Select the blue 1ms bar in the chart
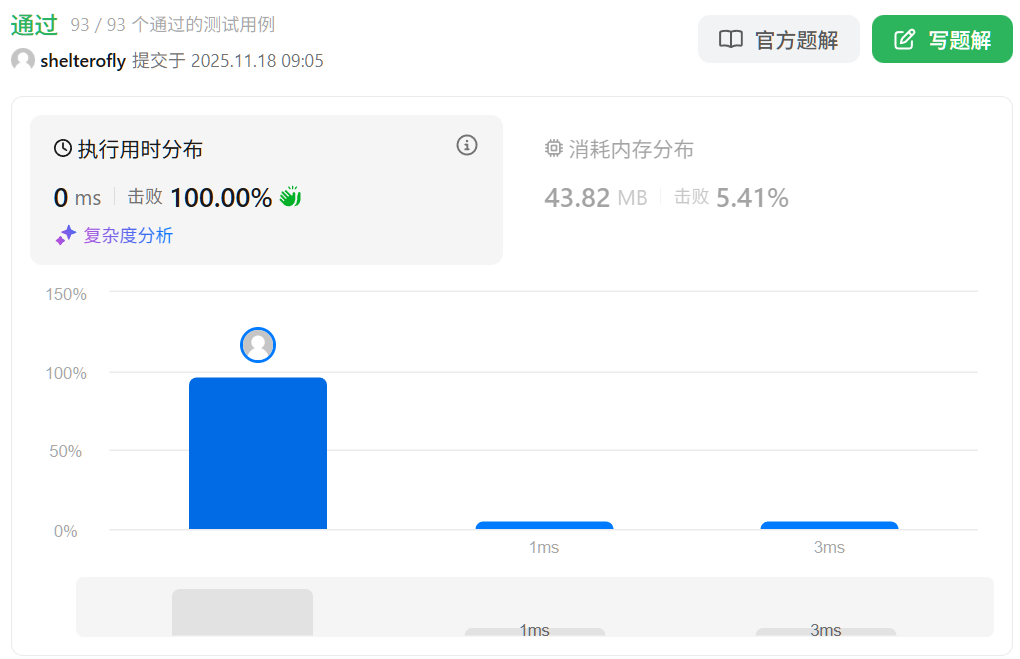 click(544, 525)
